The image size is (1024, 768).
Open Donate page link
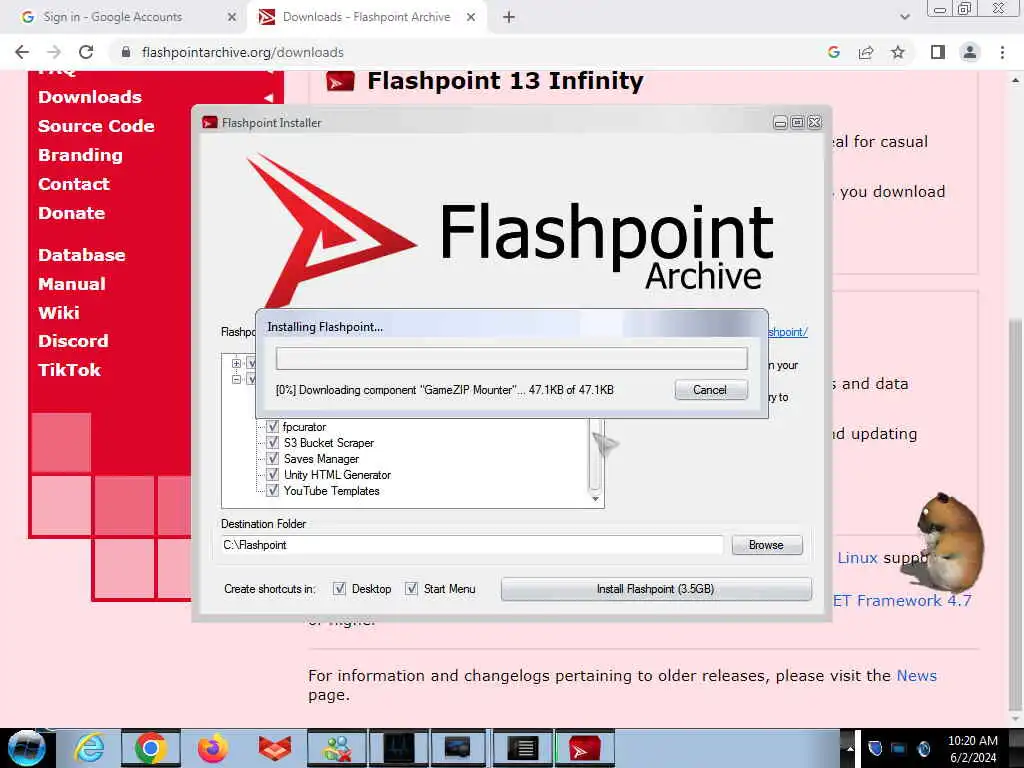[x=71, y=213]
